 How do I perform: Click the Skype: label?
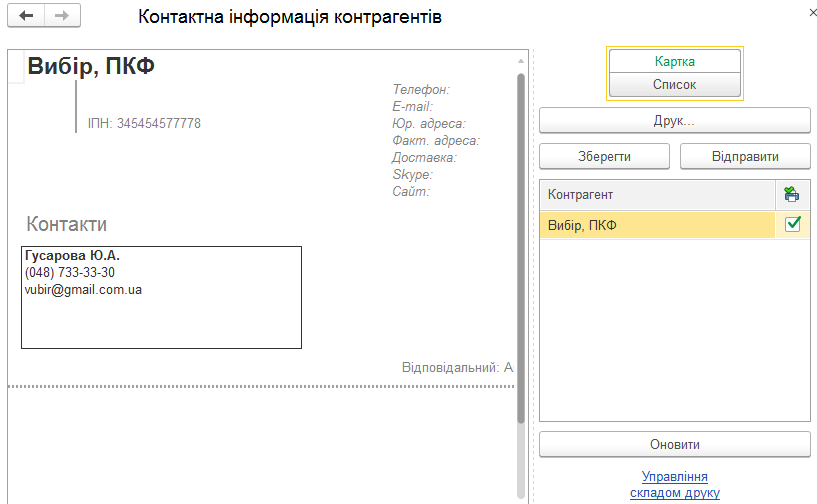[413, 175]
